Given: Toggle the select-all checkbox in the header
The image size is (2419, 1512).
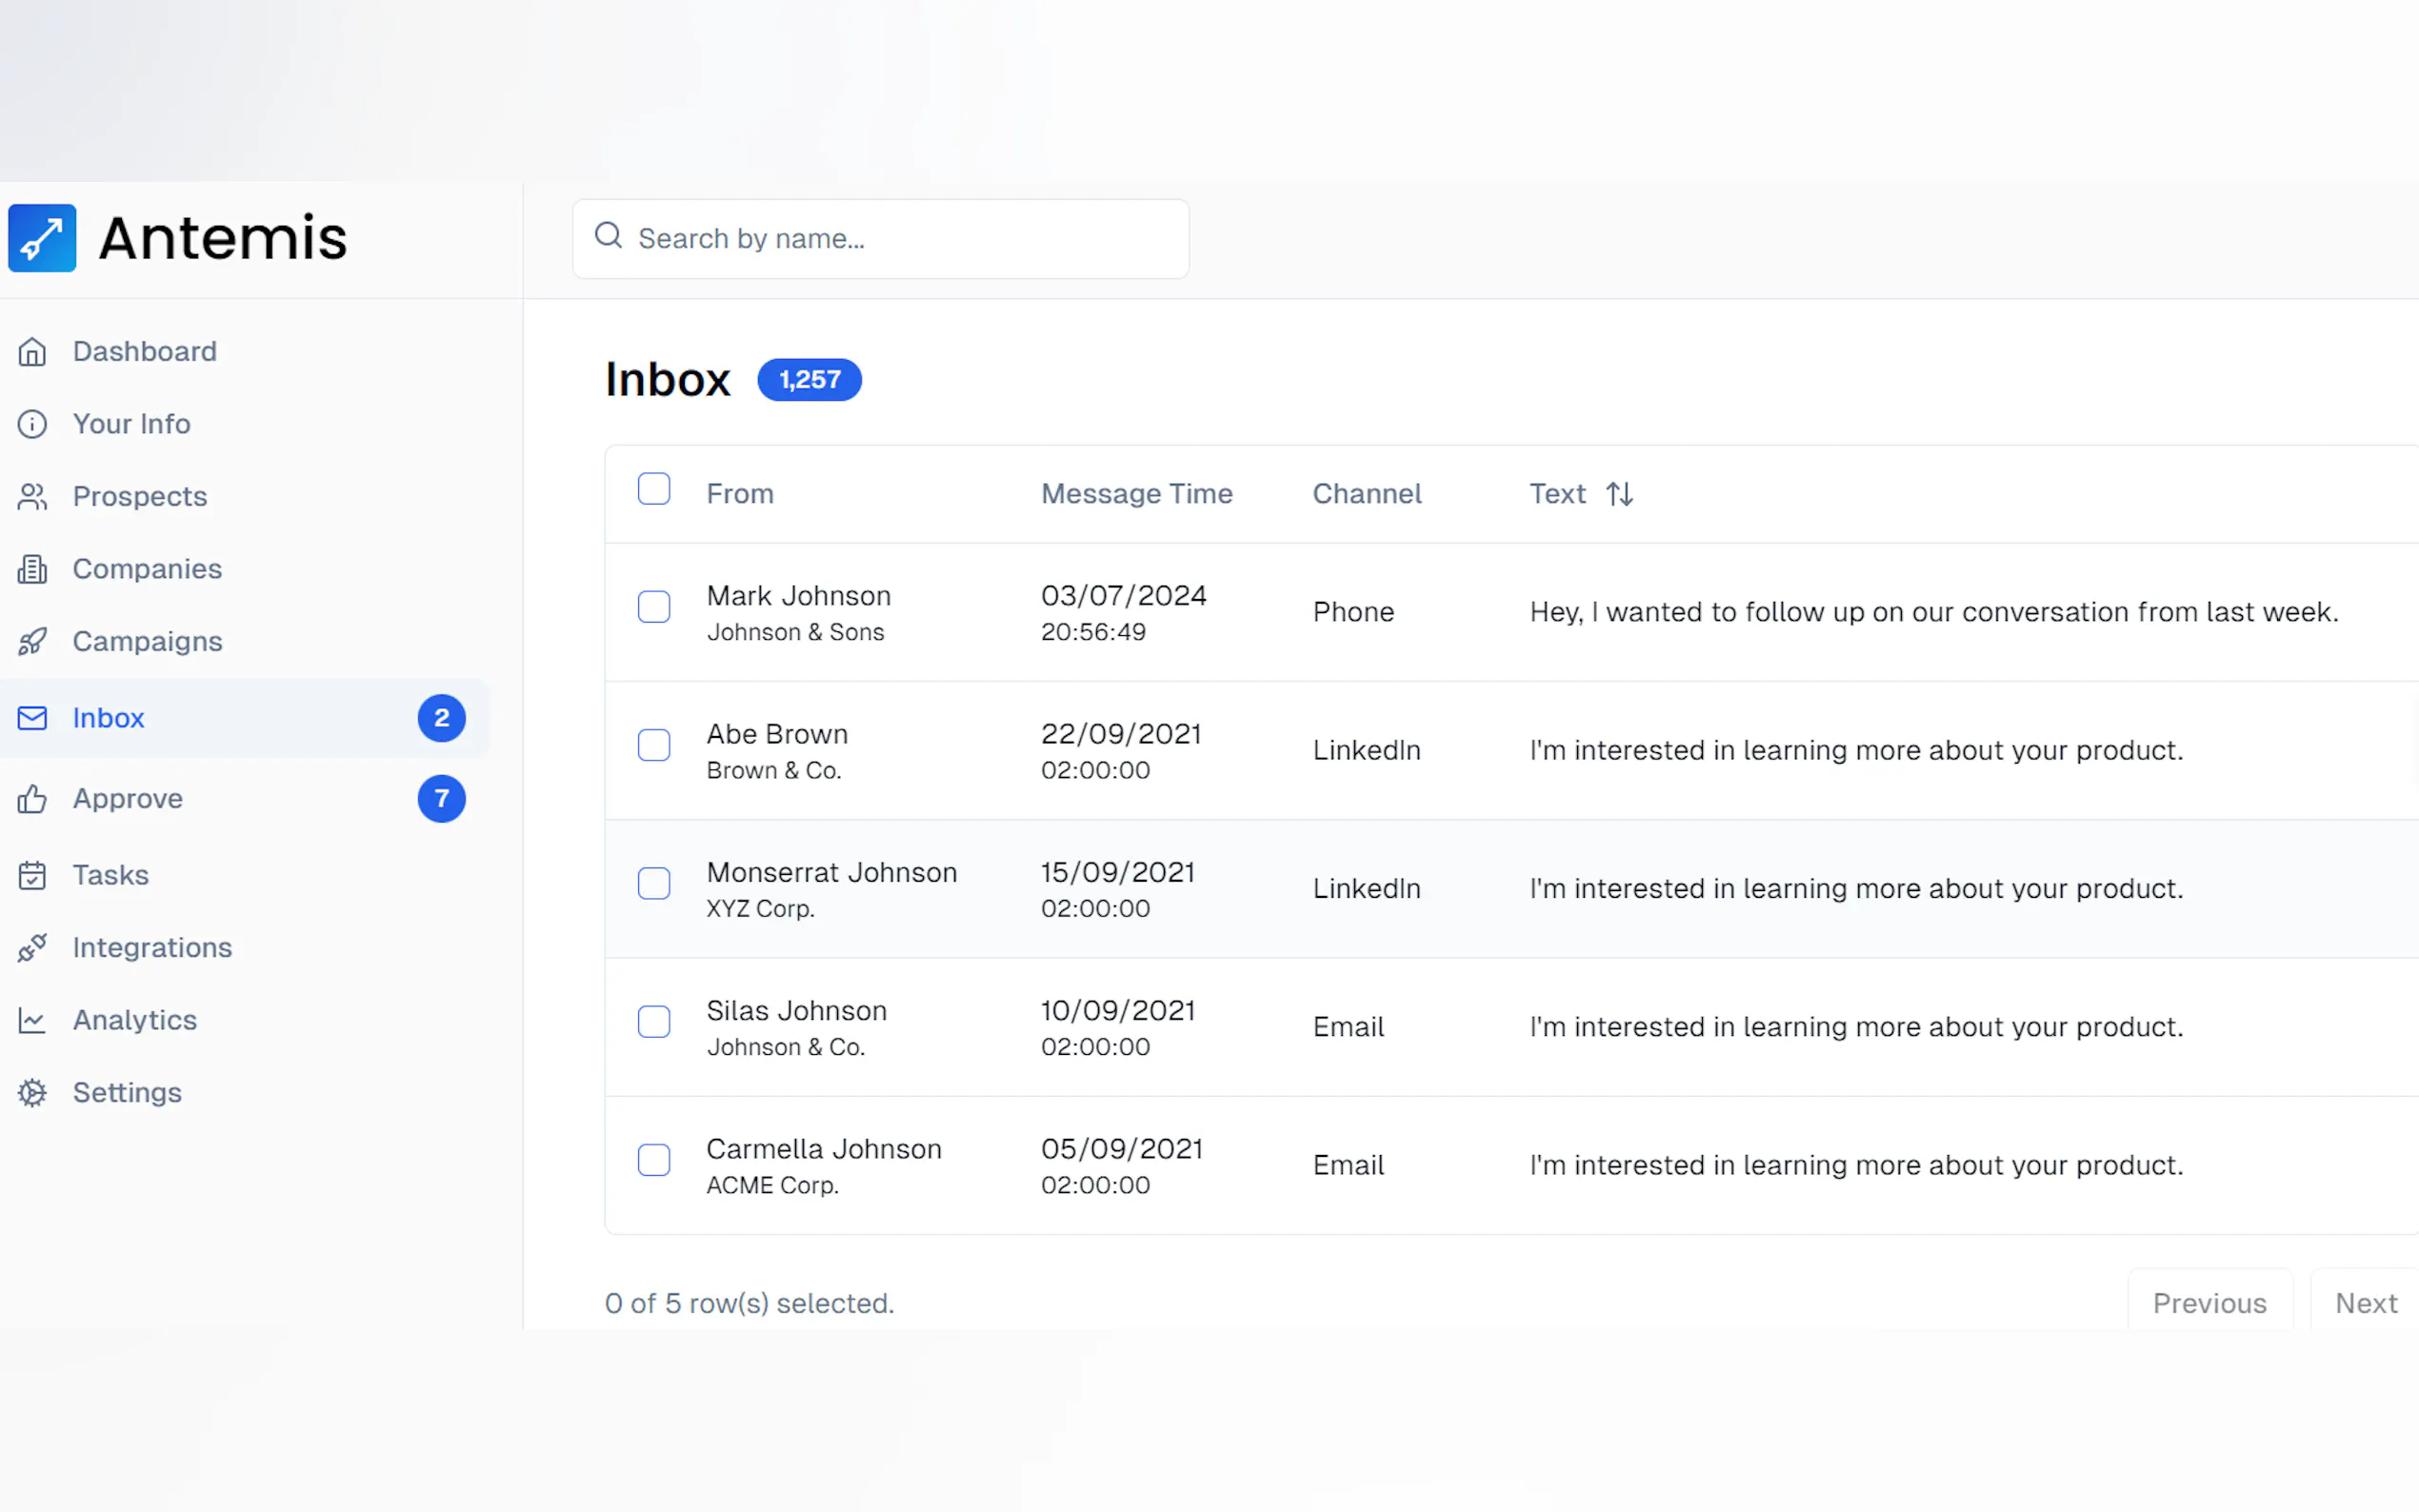Looking at the screenshot, I should pos(654,489).
